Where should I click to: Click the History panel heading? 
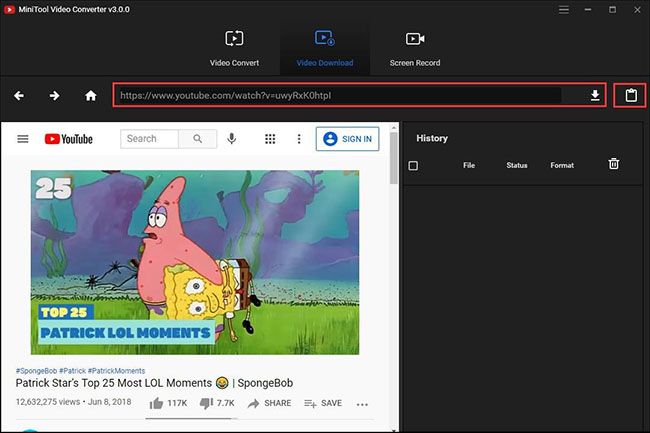[432, 138]
